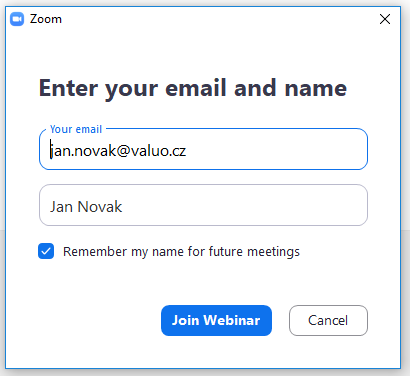This screenshot has width=410, height=376.
Task: Click the 'Enter your email and name' heading
Action: (x=193, y=88)
